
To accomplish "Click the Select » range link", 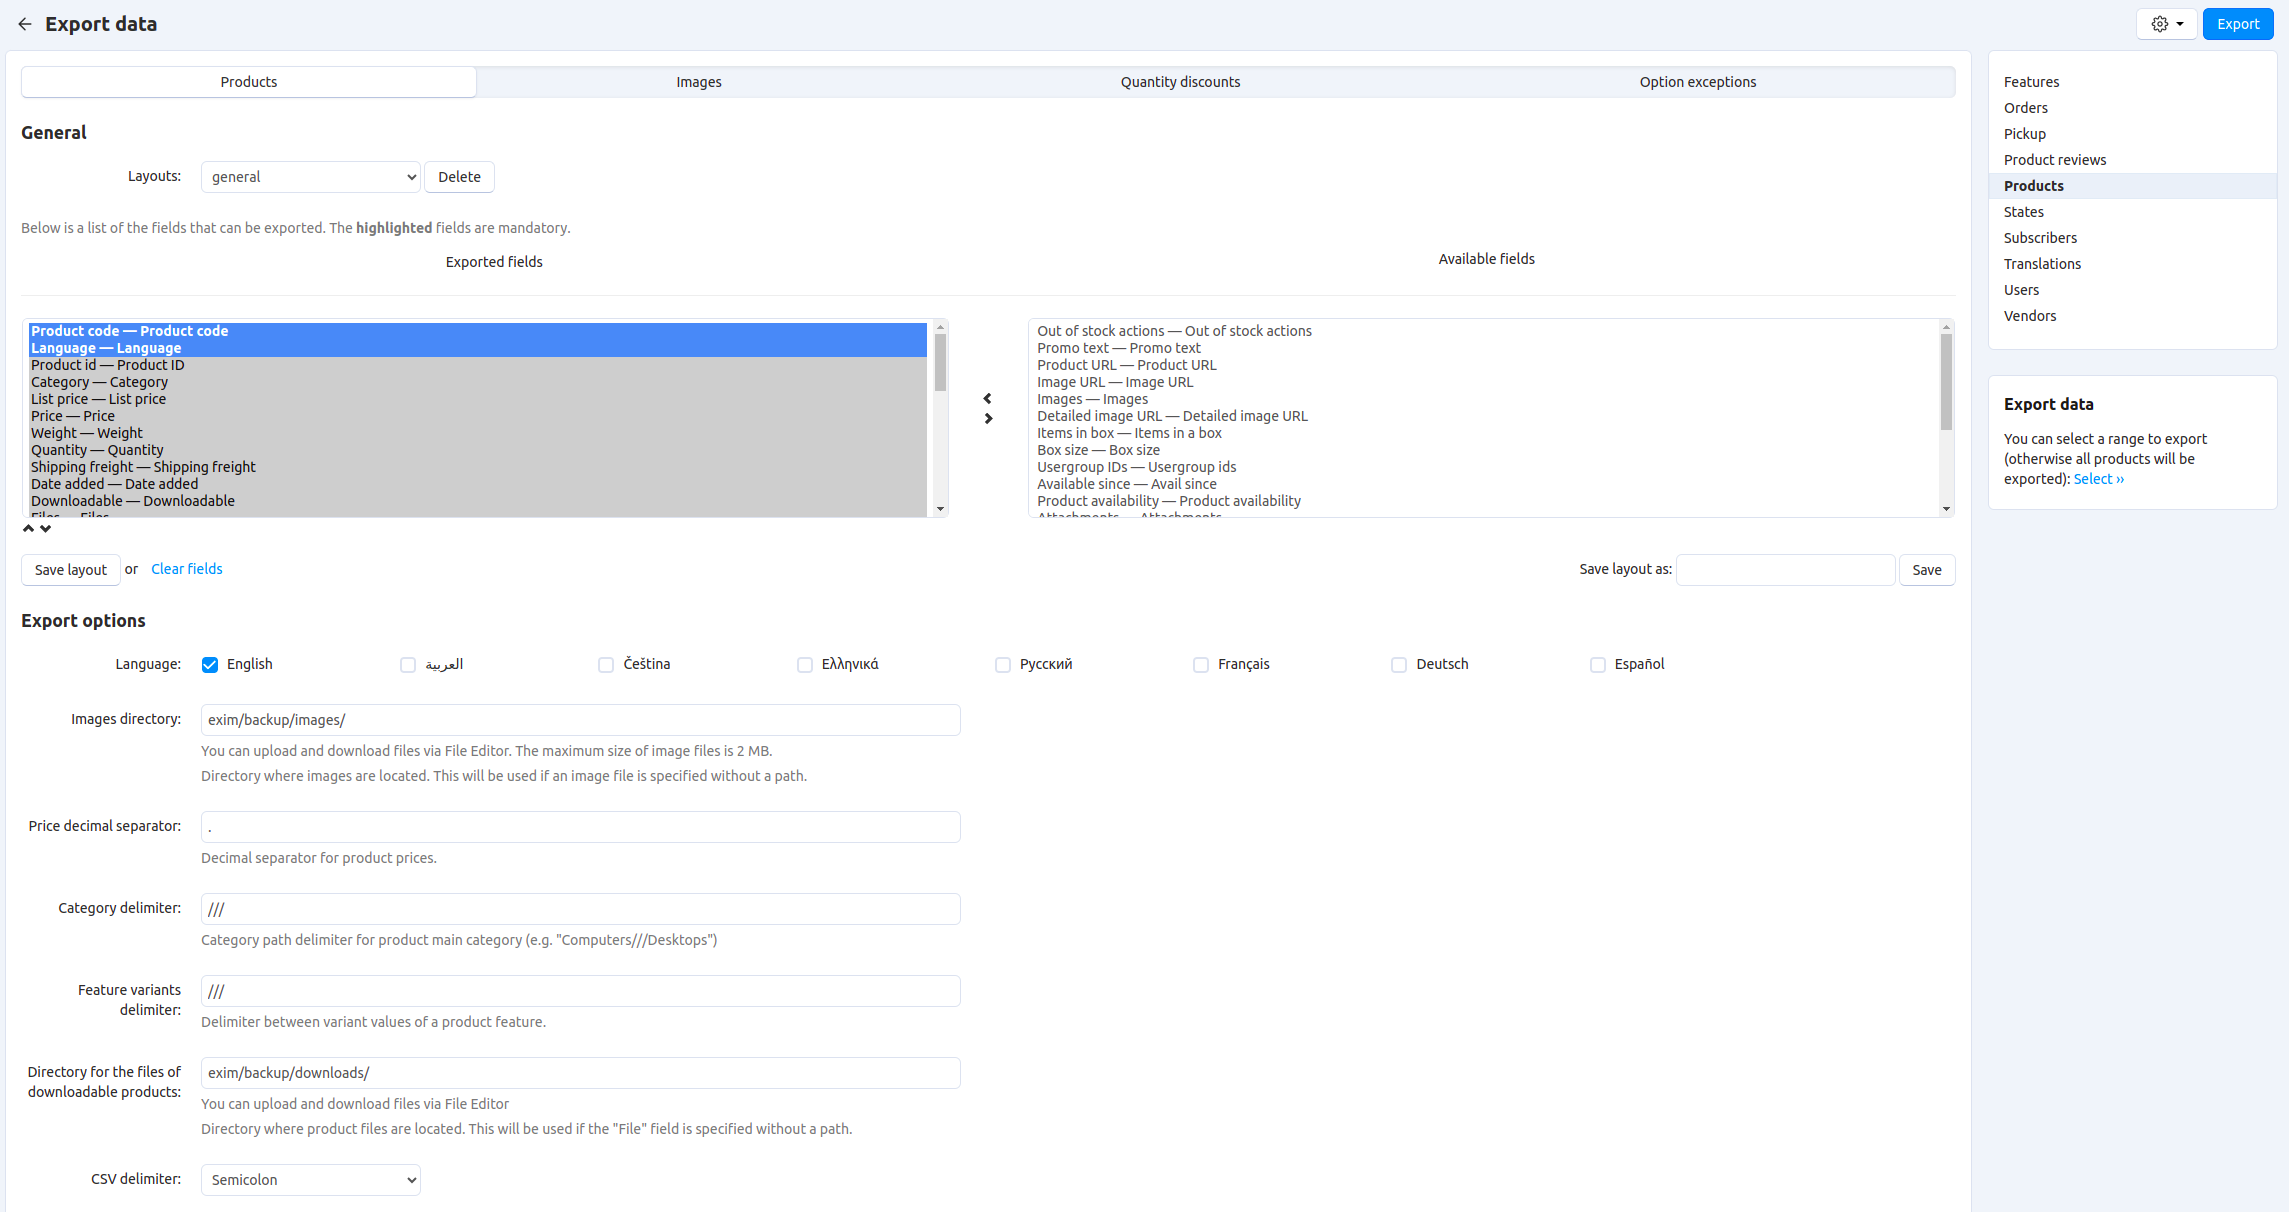I will pyautogui.click(x=2098, y=479).
